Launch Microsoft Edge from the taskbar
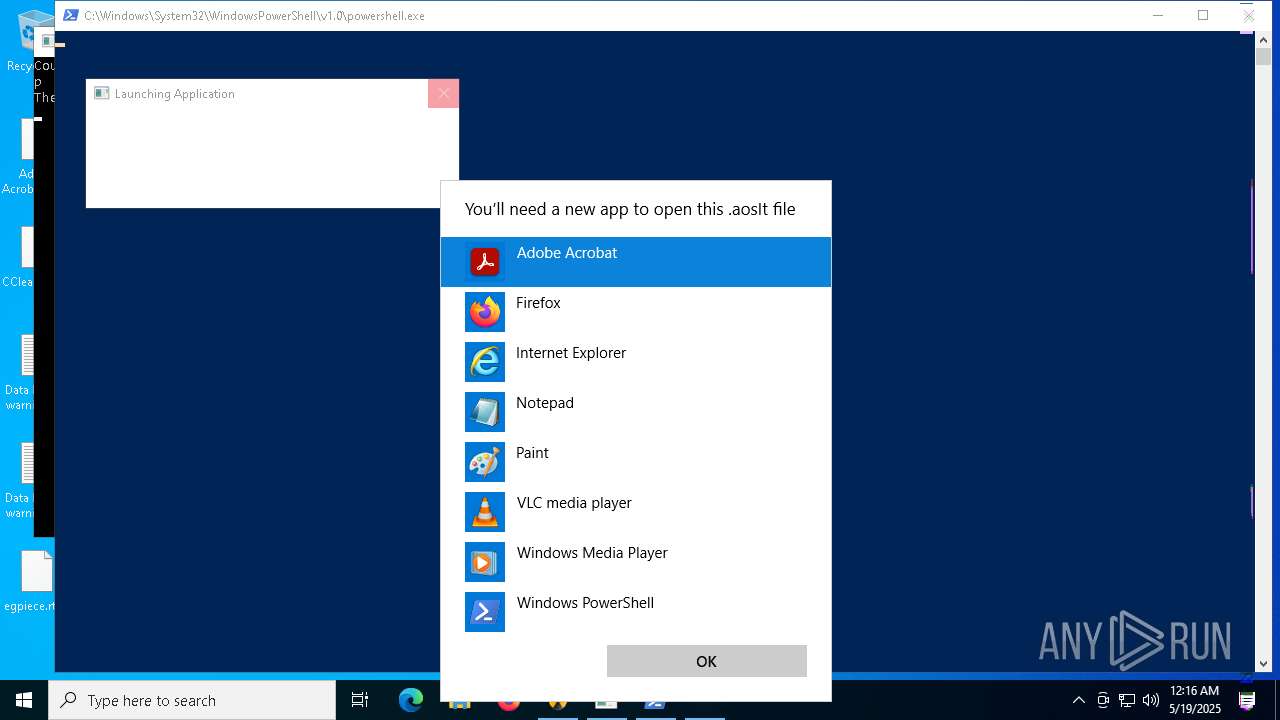The width and height of the screenshot is (1280, 720). pos(410,700)
